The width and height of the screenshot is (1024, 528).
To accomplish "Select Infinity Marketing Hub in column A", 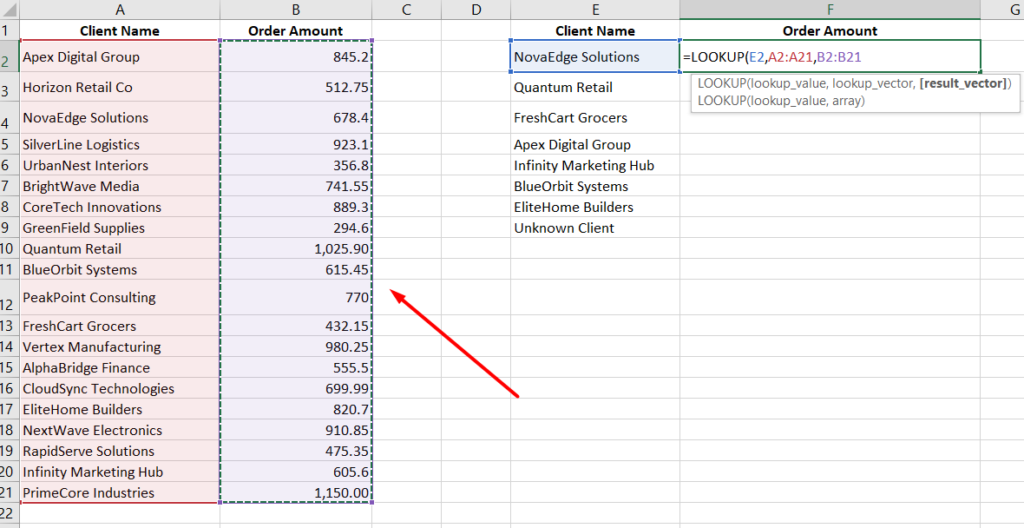I will (120, 472).
